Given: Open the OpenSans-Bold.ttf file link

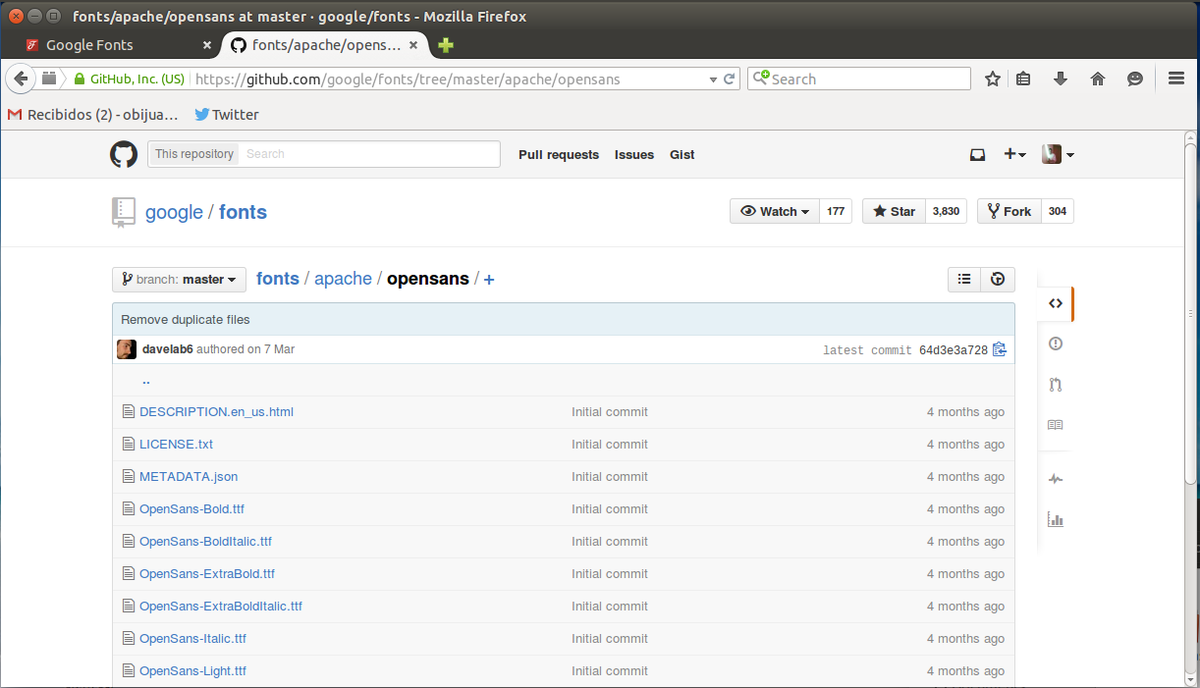Looking at the screenshot, I should point(191,509).
